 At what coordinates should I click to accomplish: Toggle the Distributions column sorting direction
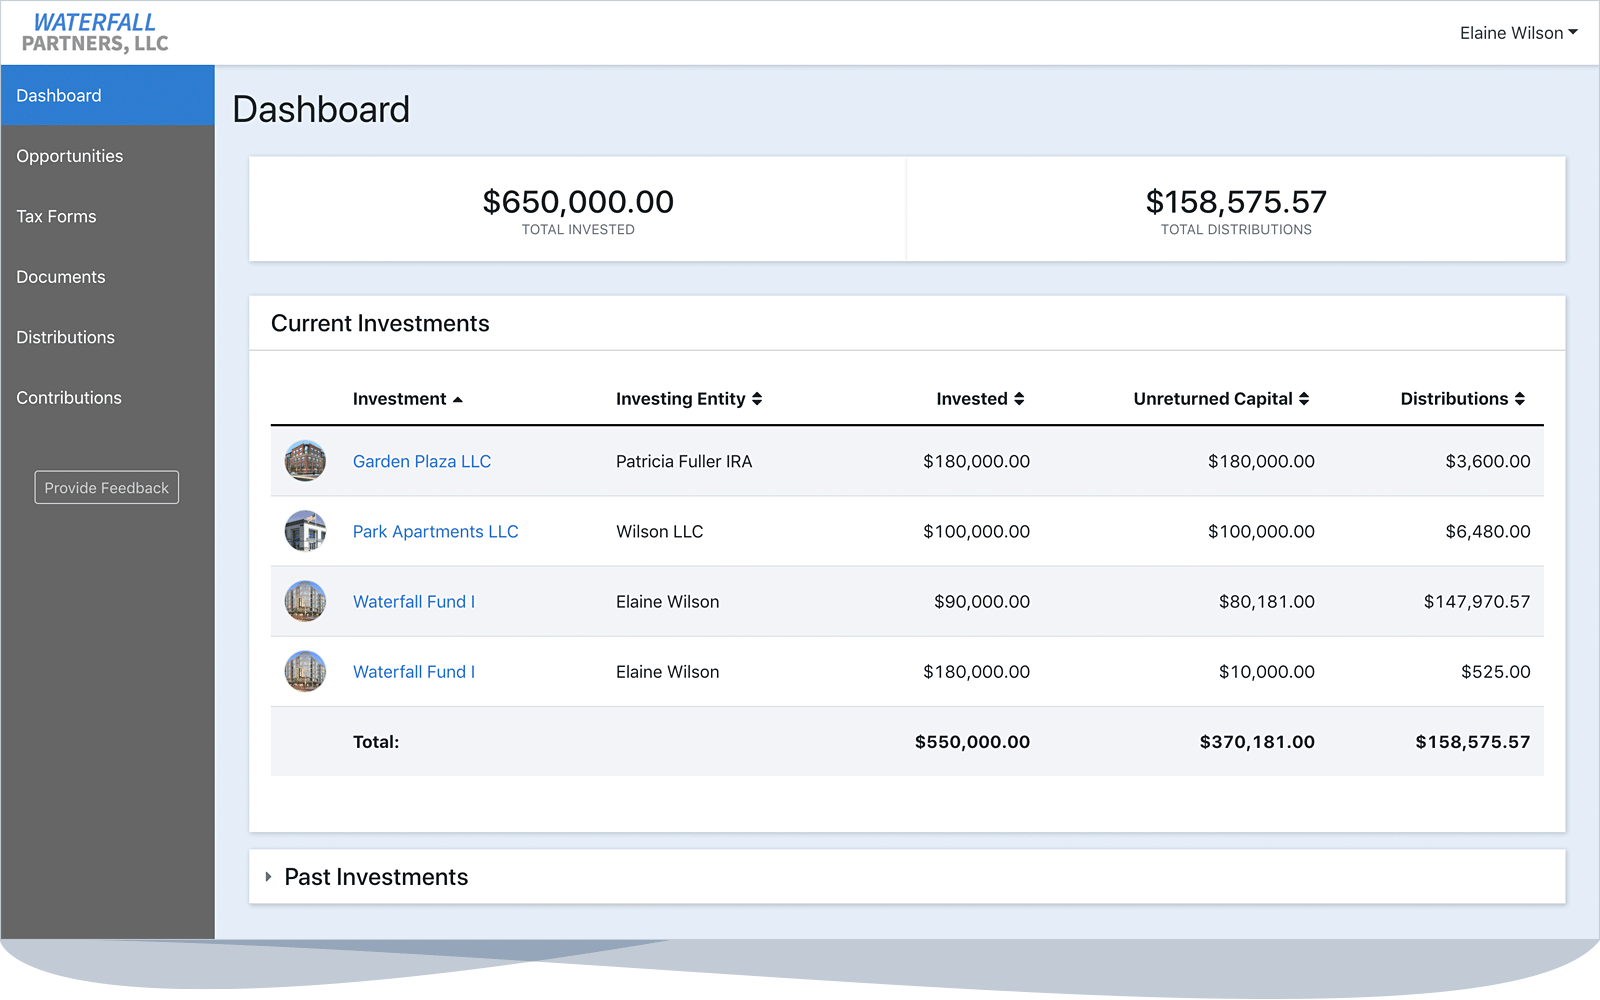pos(1520,398)
